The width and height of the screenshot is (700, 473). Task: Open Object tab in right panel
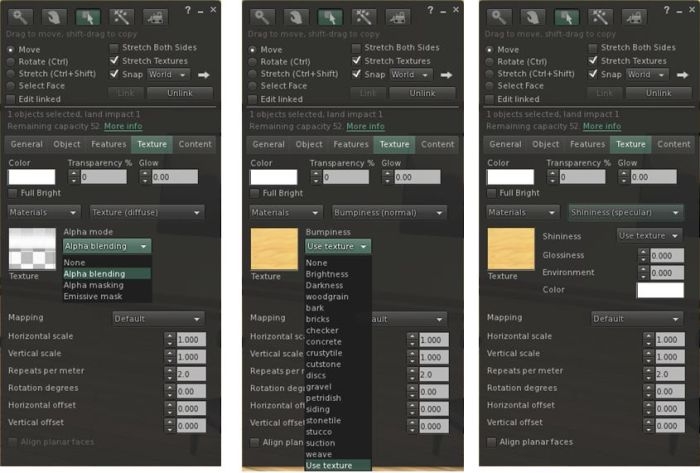coord(545,144)
